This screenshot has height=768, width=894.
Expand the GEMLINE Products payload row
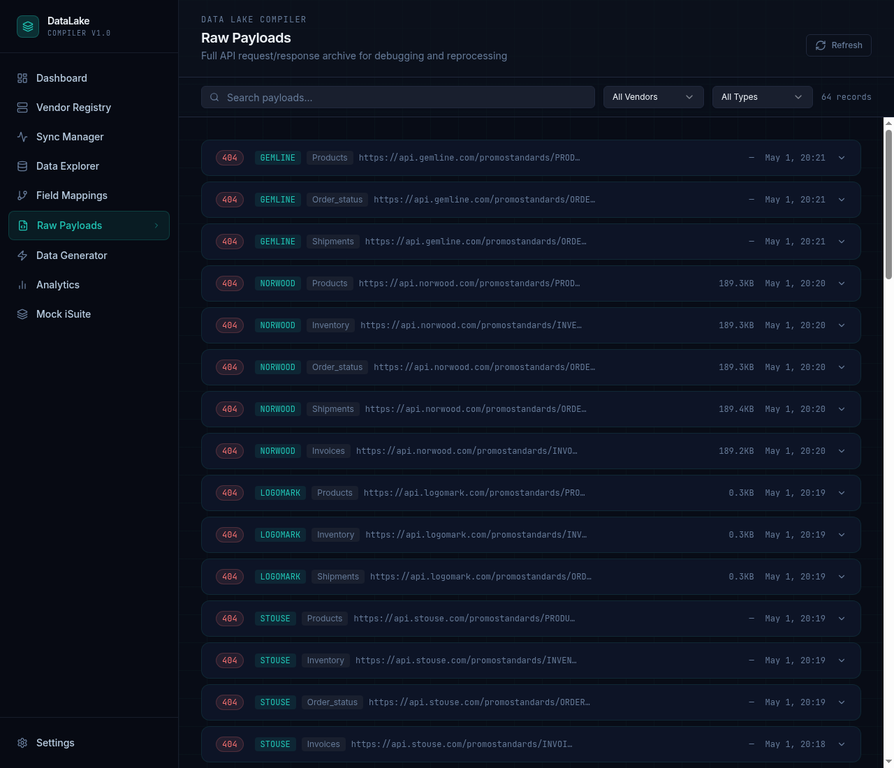click(531, 158)
